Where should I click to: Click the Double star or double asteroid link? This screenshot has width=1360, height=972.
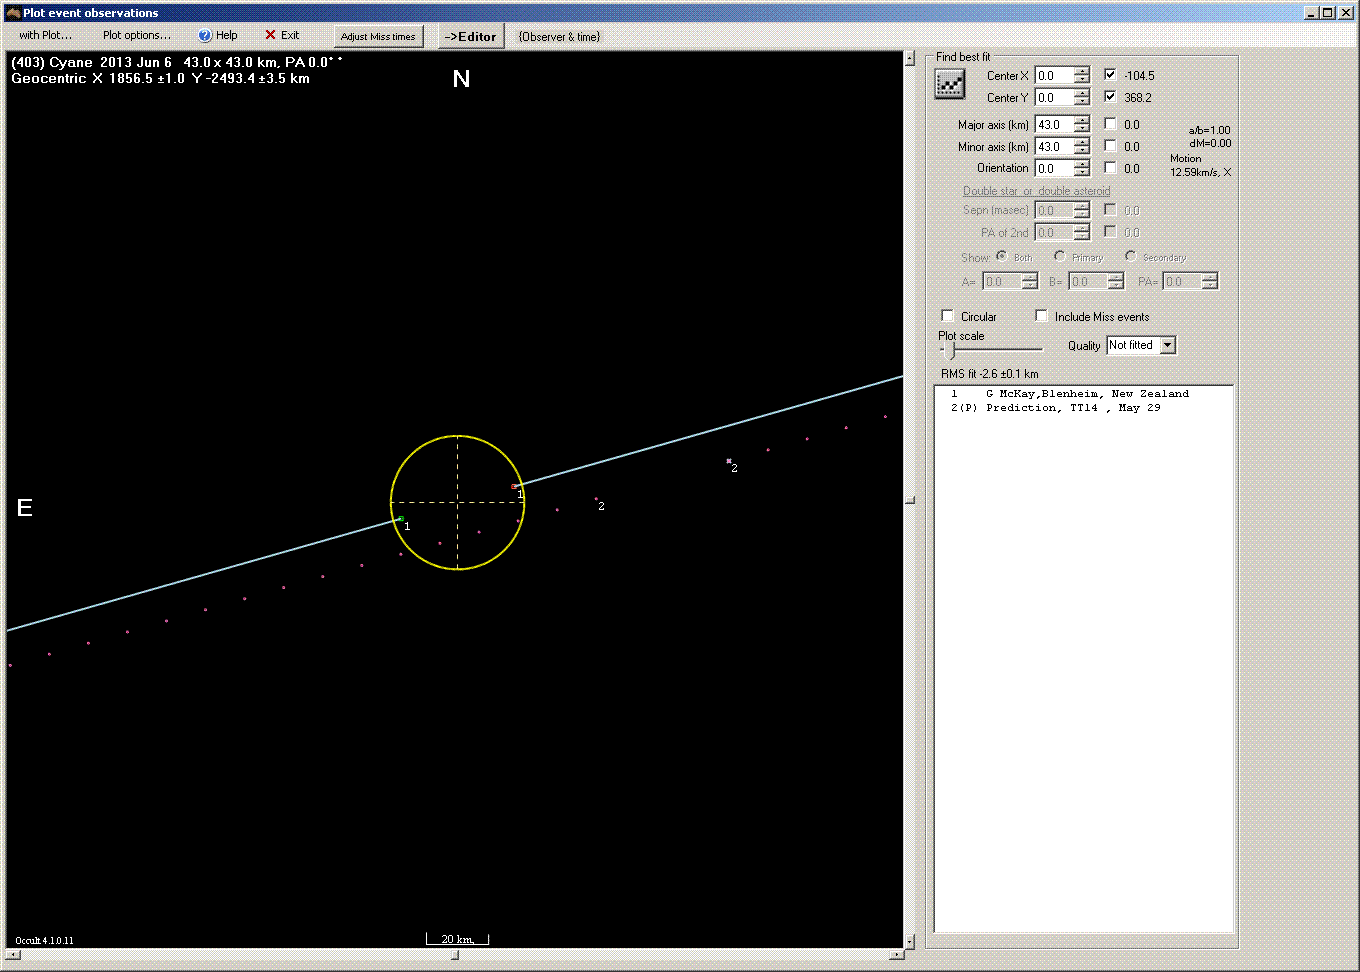point(1036,191)
